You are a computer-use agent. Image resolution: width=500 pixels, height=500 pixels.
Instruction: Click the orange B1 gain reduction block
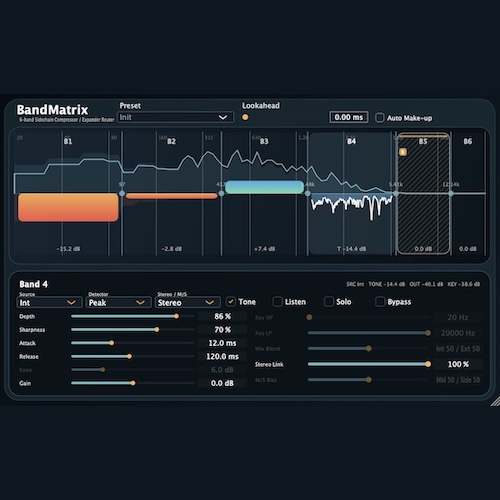(x=68, y=207)
